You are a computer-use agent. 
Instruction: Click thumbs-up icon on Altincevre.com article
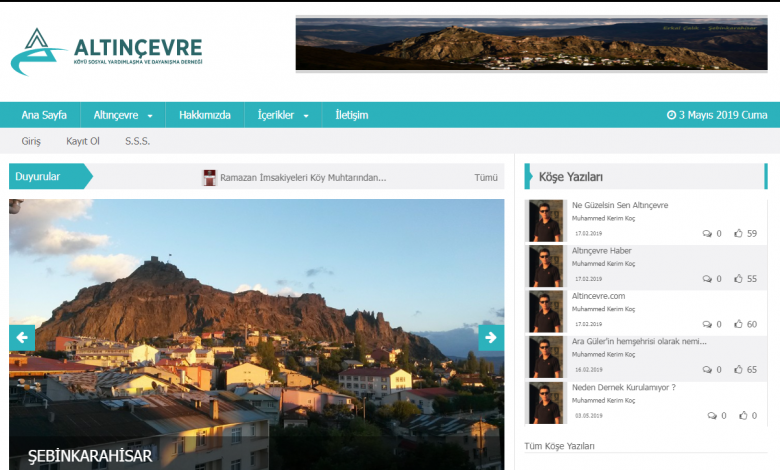coord(738,324)
